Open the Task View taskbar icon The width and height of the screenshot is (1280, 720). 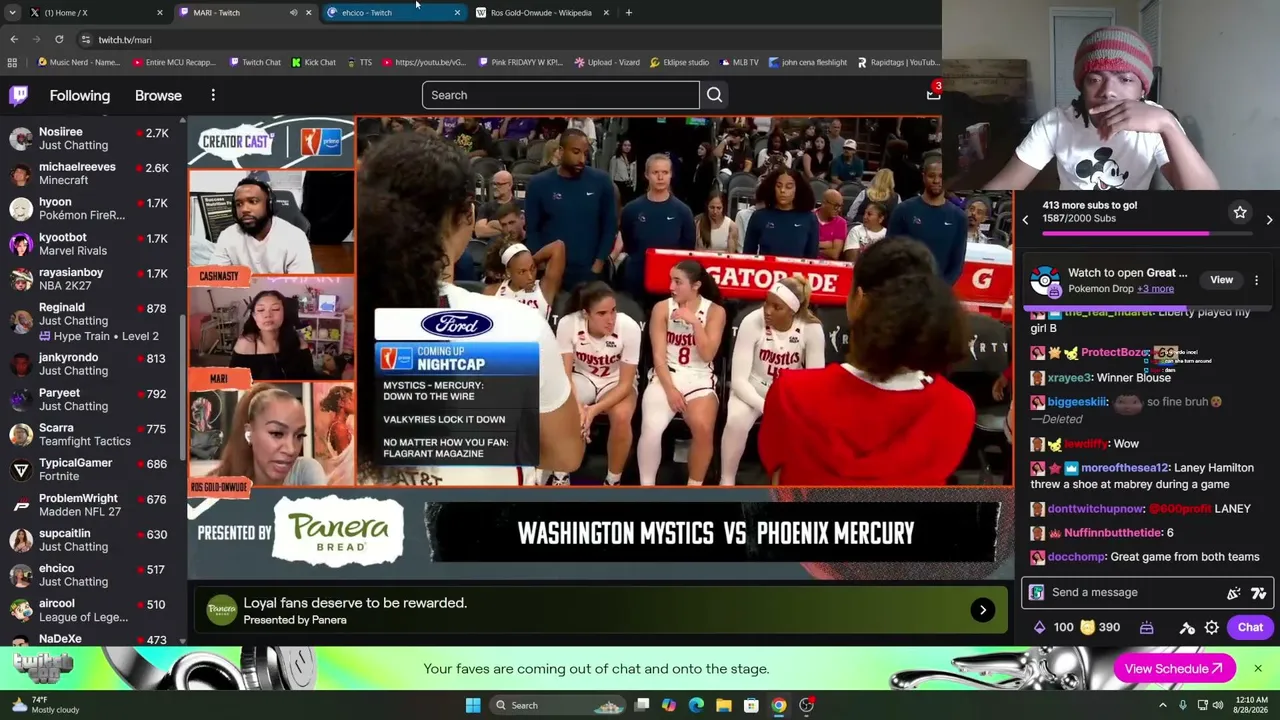[x=642, y=705]
